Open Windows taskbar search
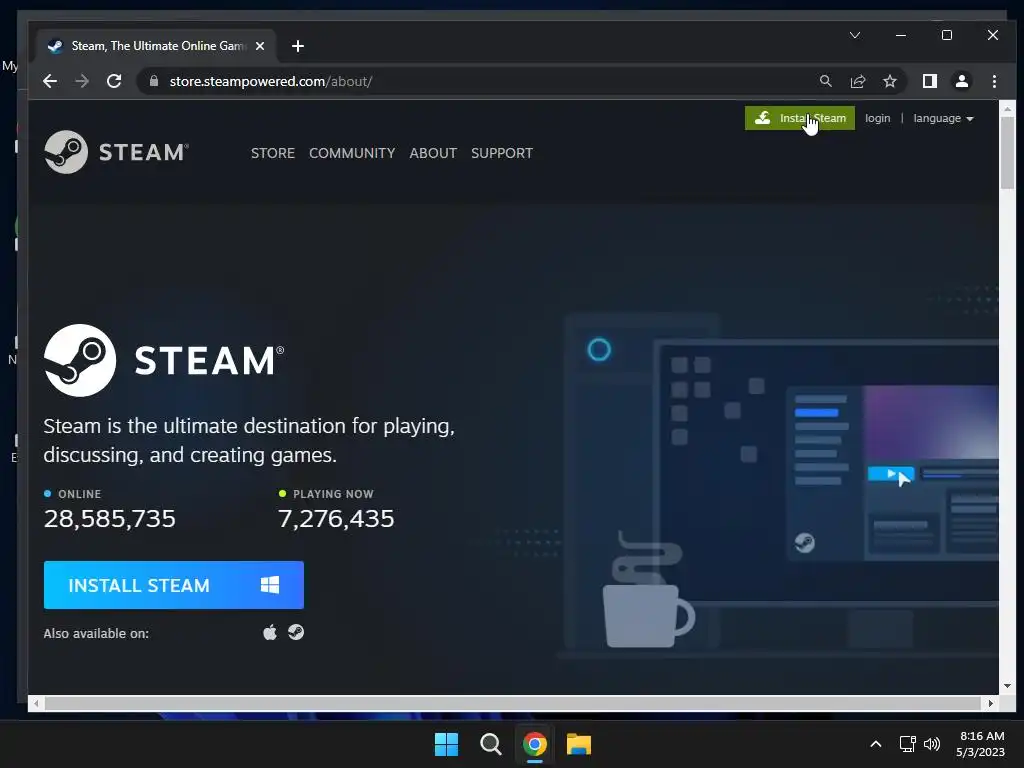The image size is (1024, 768). 490,744
